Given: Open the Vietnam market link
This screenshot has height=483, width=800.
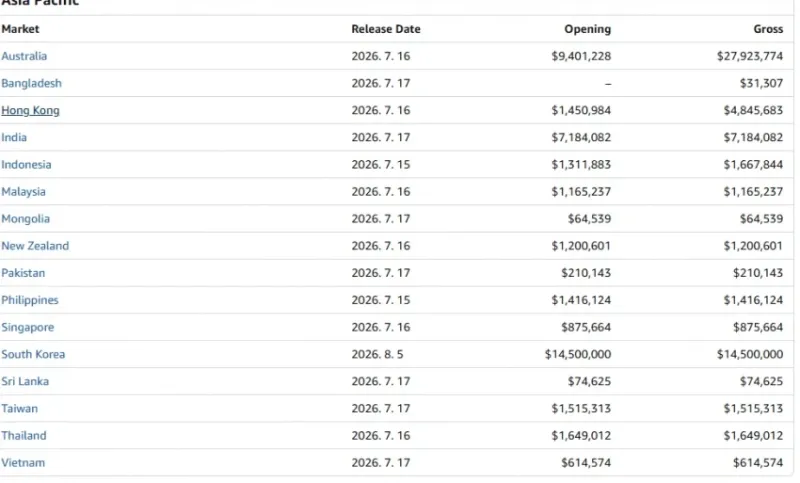Looking at the screenshot, I should click(x=23, y=462).
